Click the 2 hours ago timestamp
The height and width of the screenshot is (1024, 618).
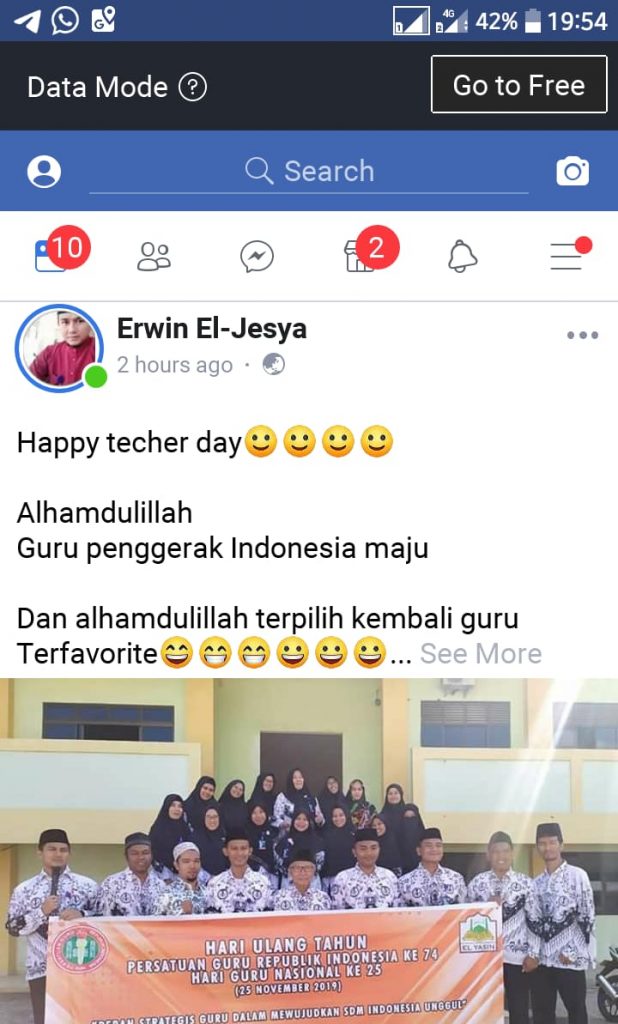(174, 365)
